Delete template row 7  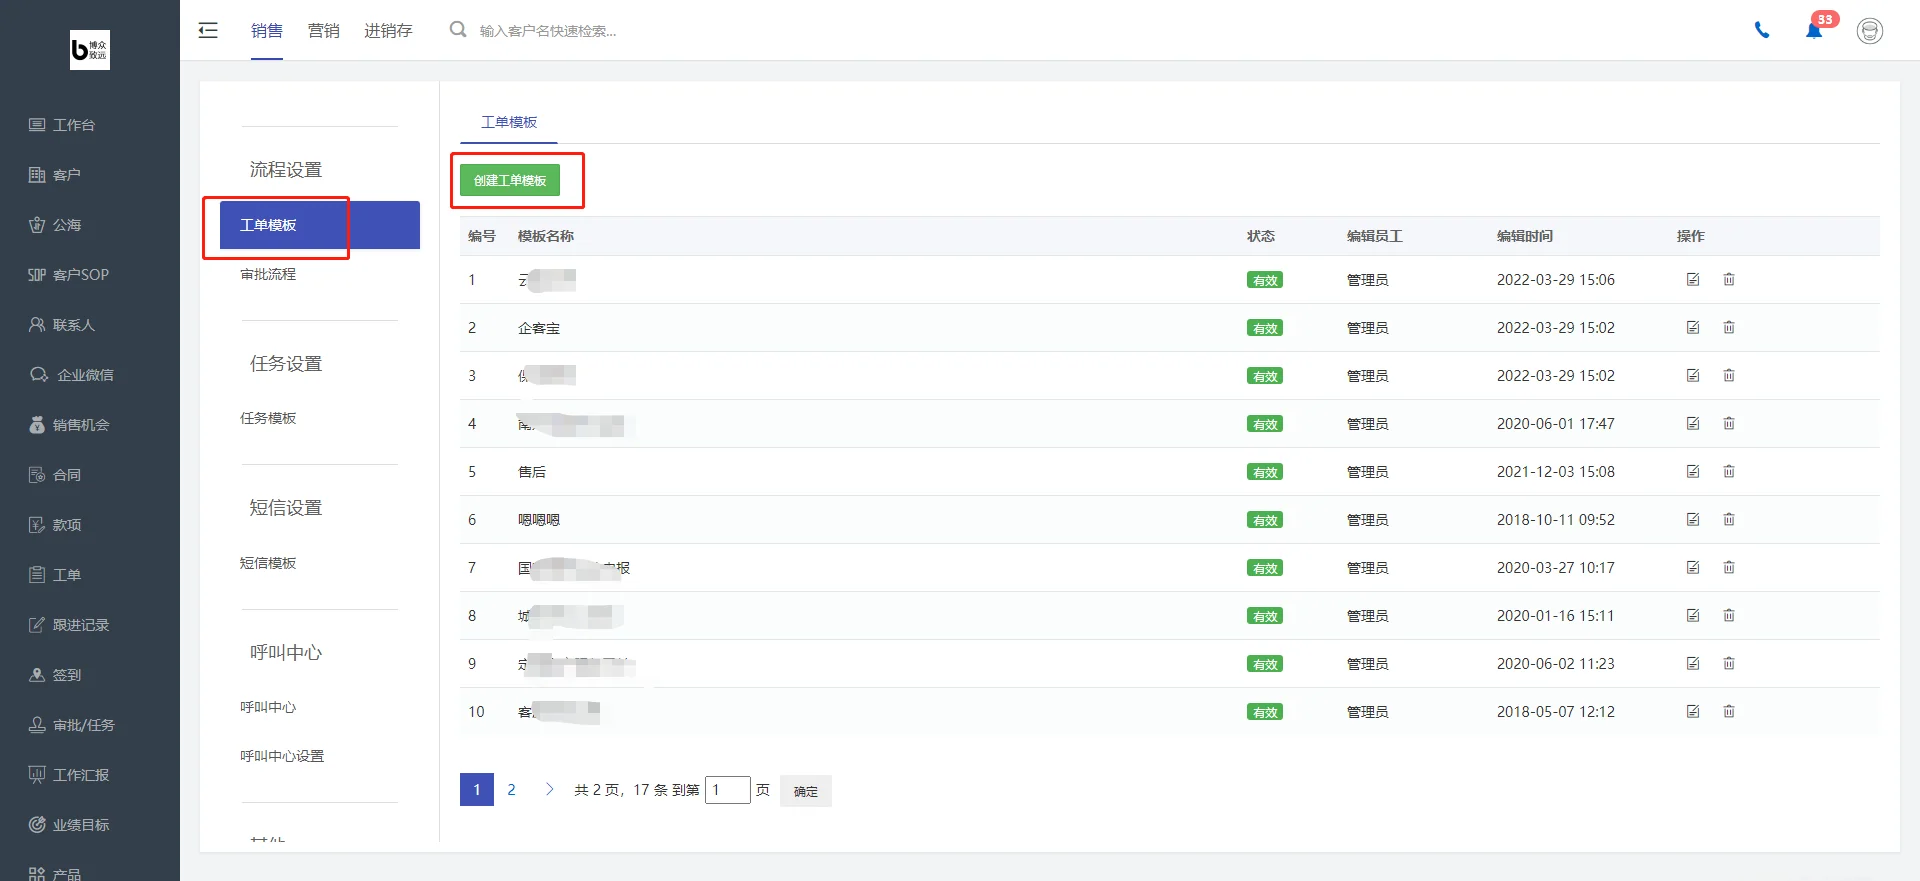(x=1729, y=568)
